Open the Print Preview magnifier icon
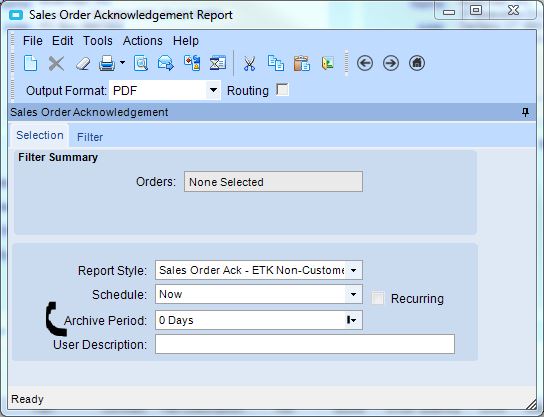544x417 pixels. click(x=141, y=63)
